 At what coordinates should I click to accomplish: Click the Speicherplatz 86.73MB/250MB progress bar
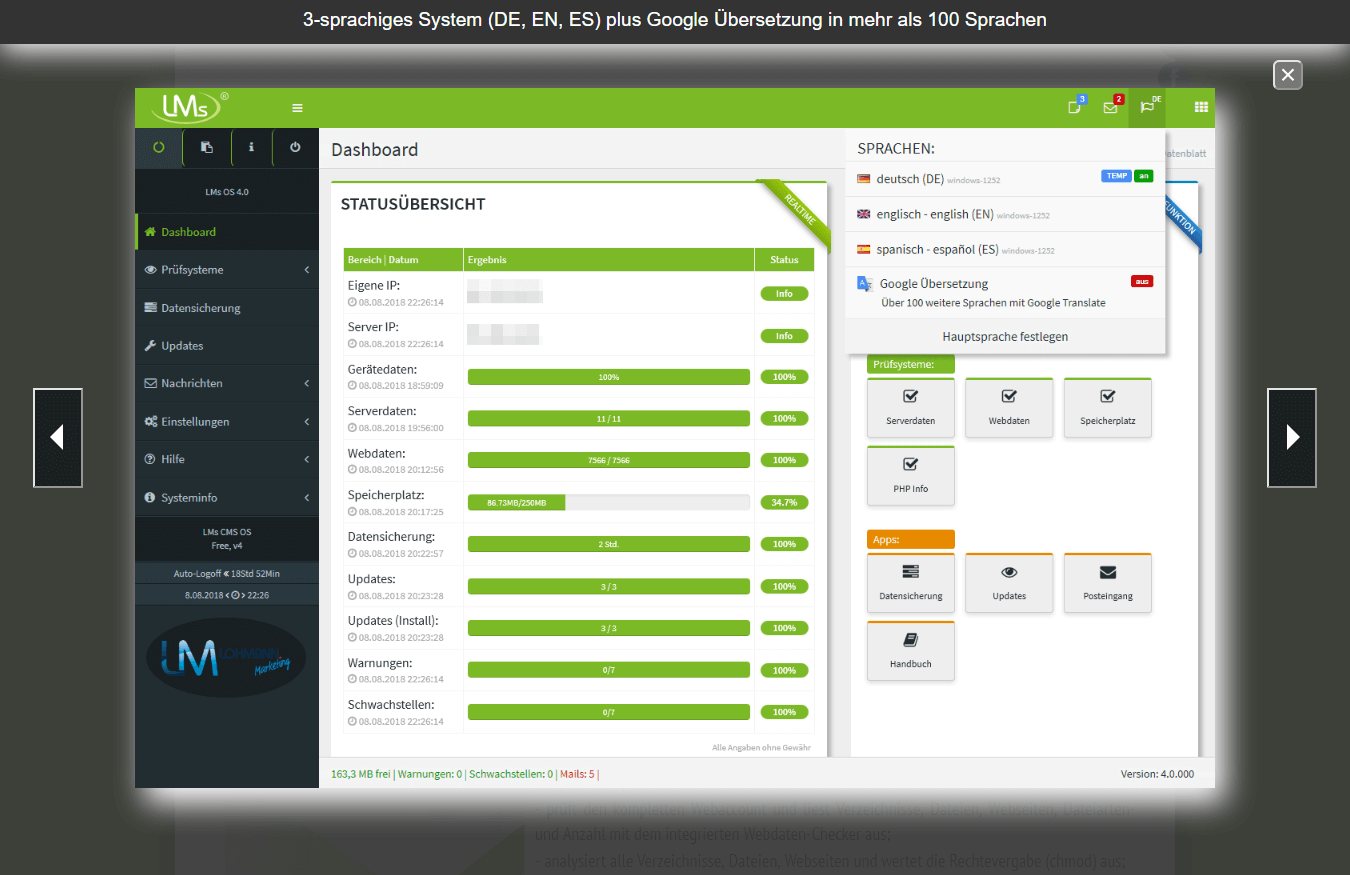[x=609, y=502]
